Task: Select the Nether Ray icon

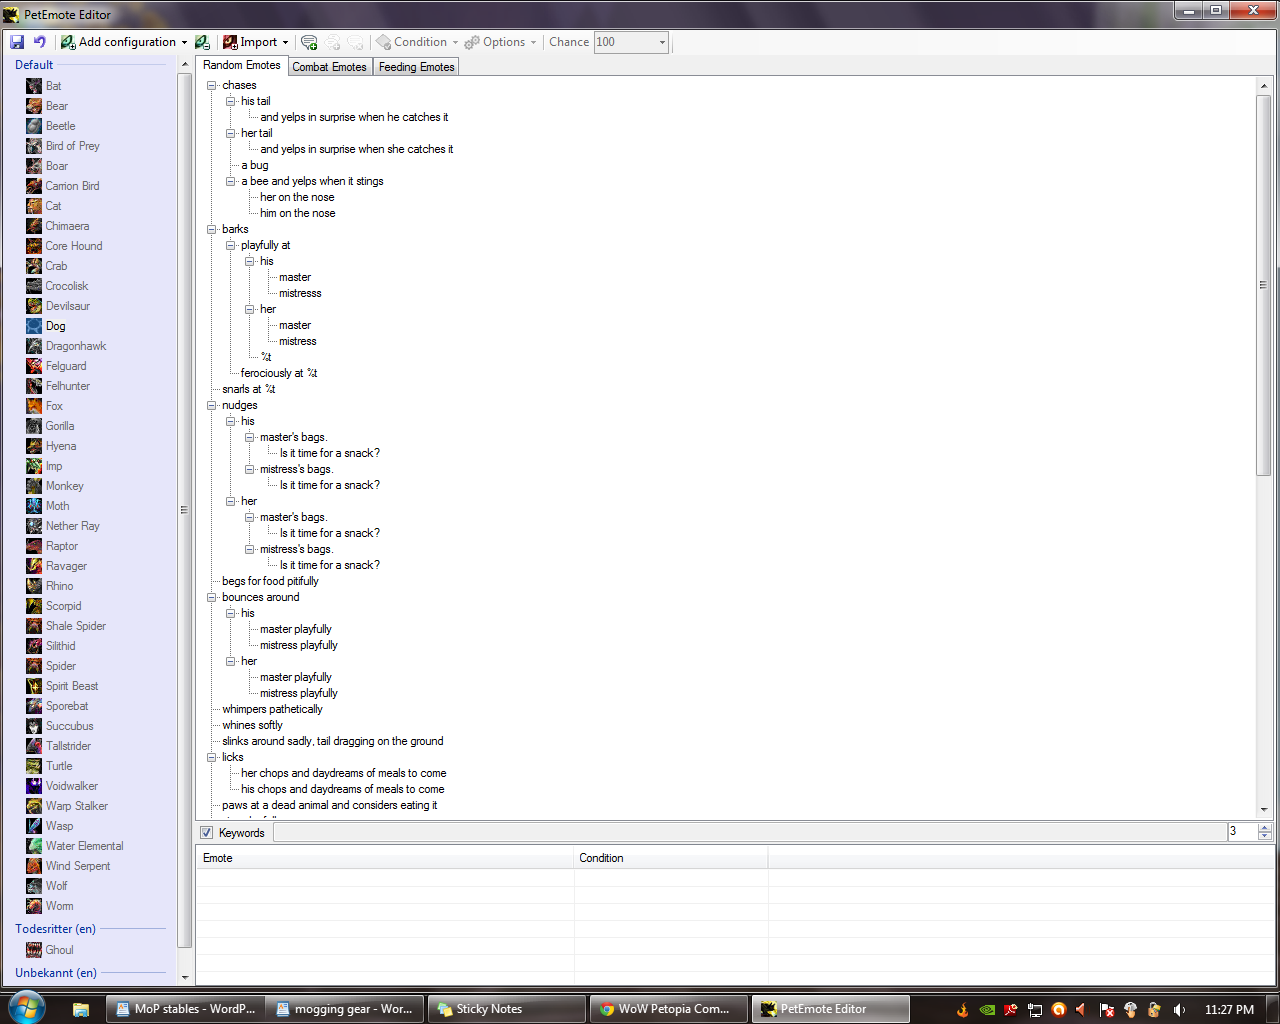Action: pos(34,526)
